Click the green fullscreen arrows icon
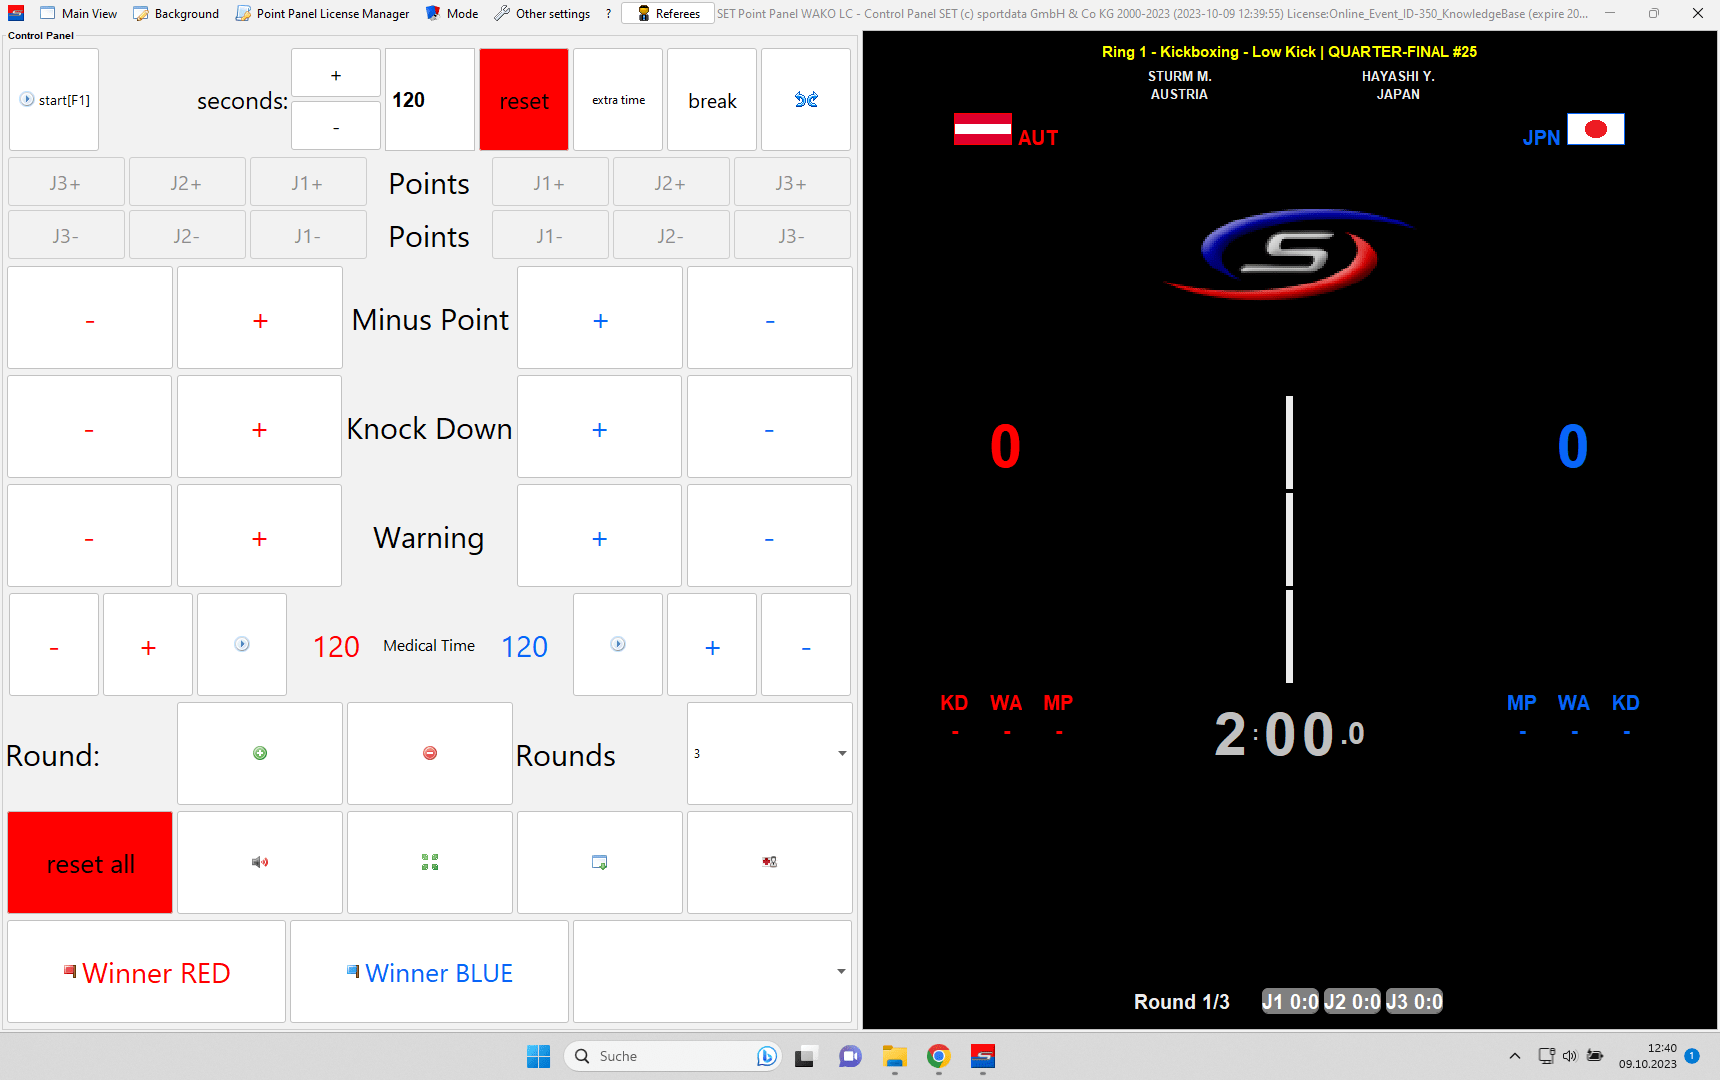This screenshot has height=1080, width=1720. pyautogui.click(x=430, y=862)
